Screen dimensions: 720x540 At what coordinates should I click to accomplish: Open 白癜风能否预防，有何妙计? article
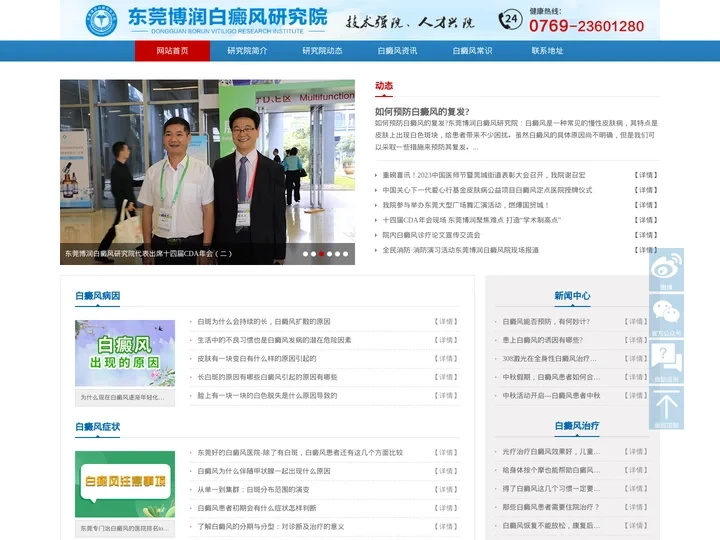click(x=546, y=321)
